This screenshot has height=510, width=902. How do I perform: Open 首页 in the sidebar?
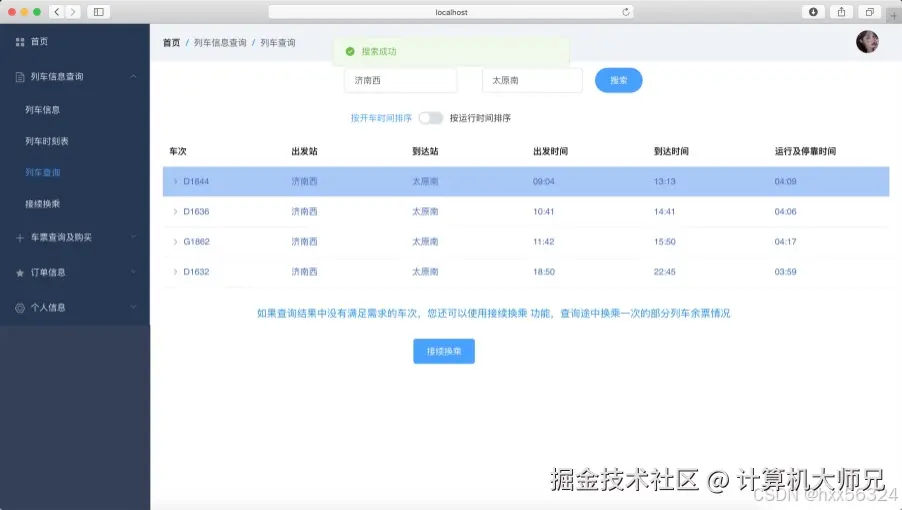pyautogui.click(x=39, y=41)
